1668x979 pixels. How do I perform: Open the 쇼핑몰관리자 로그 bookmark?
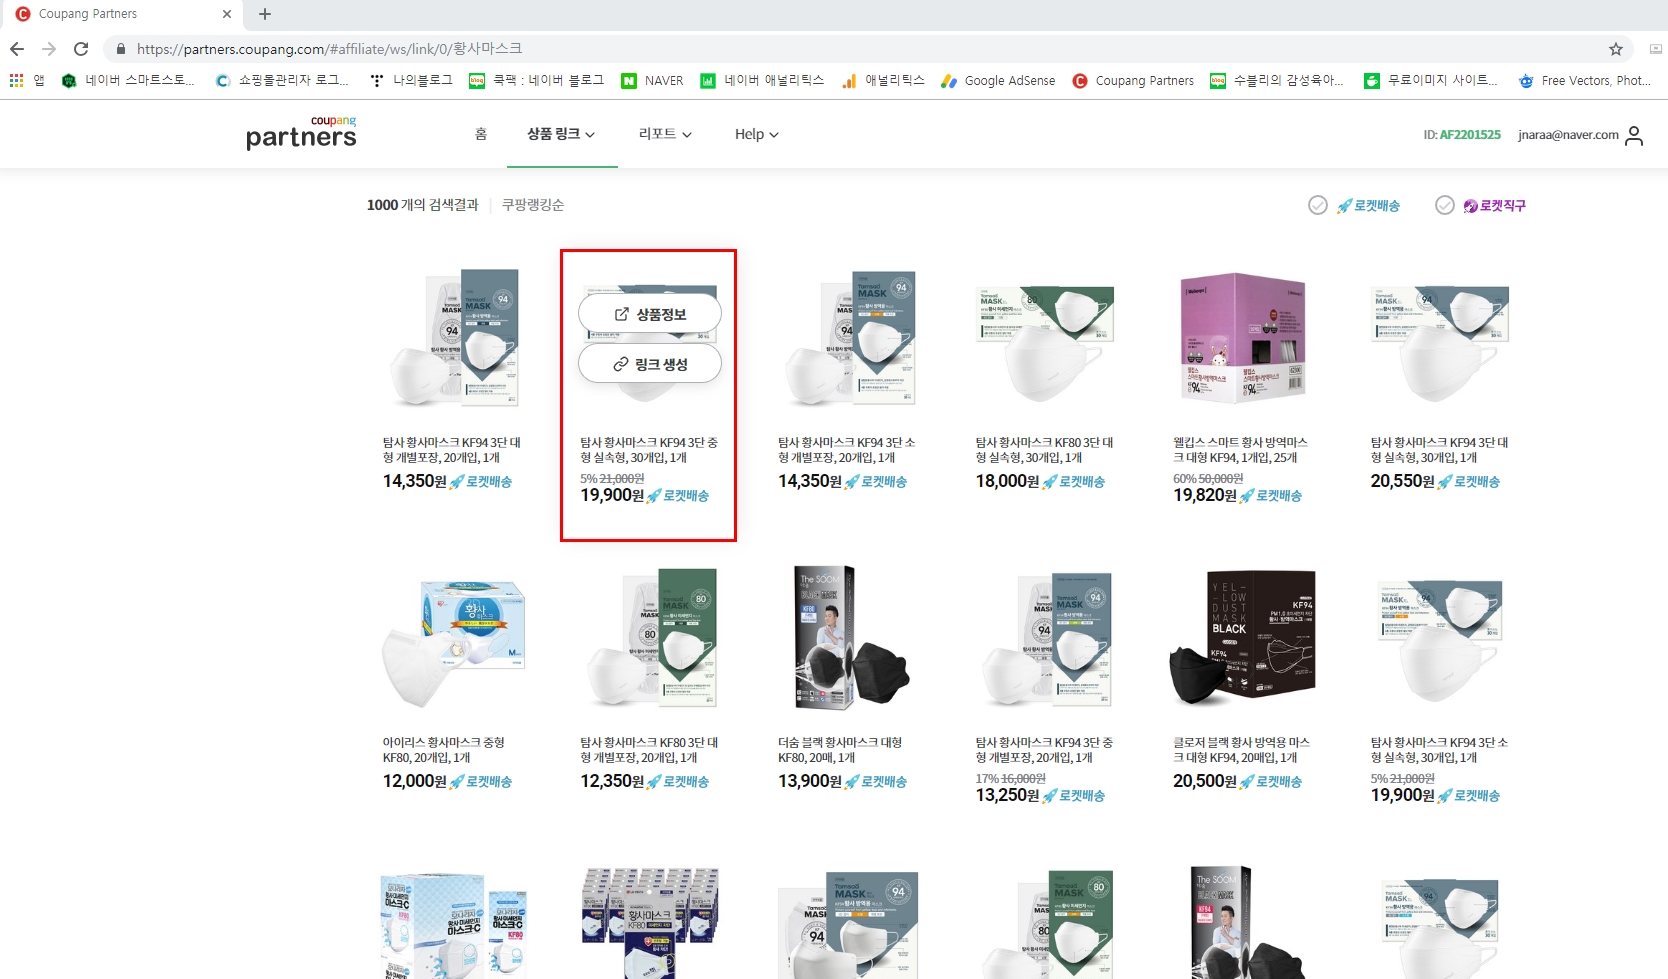click(x=282, y=81)
